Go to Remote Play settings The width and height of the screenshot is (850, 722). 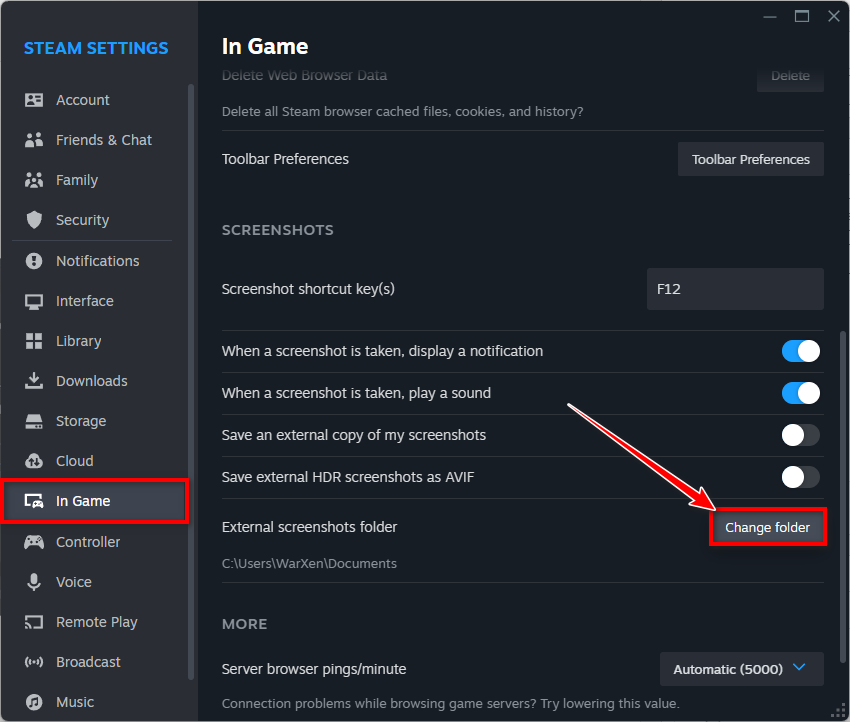coord(96,622)
